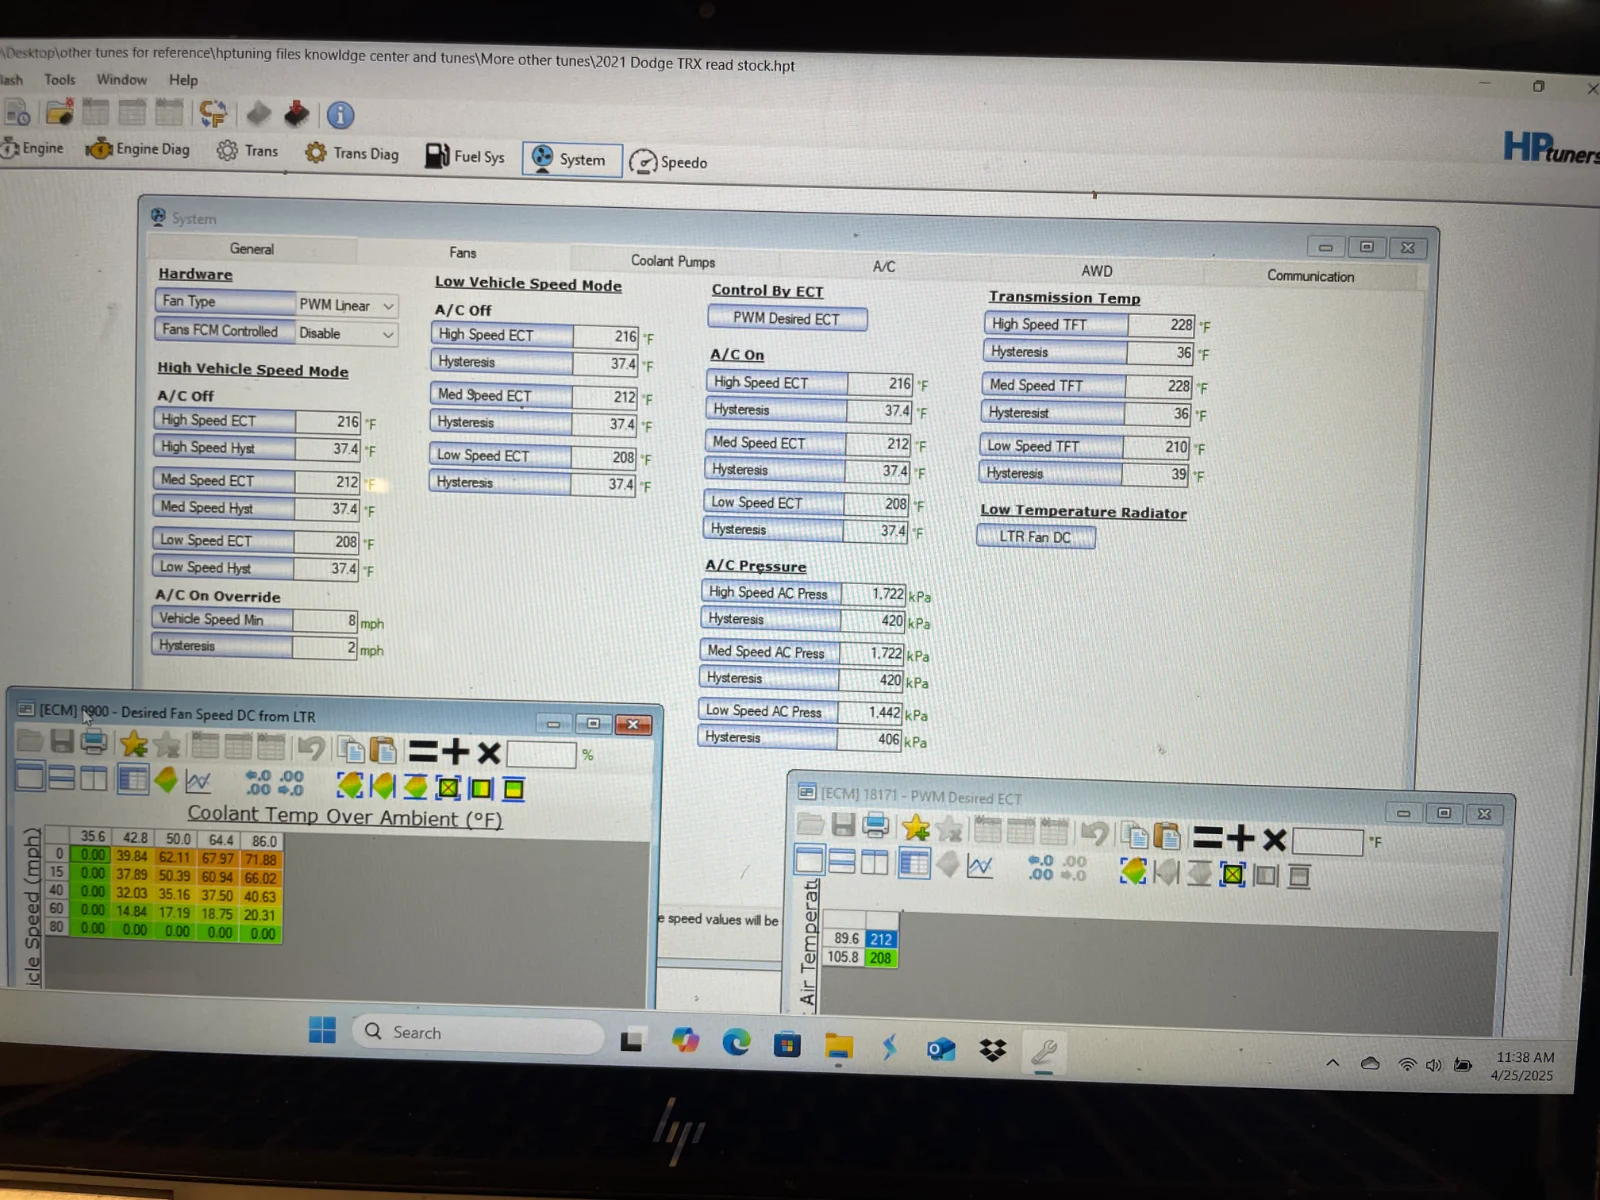Print the Desired Fan Speed DC table
Viewport: 1600px width, 1200px height.
click(94, 742)
